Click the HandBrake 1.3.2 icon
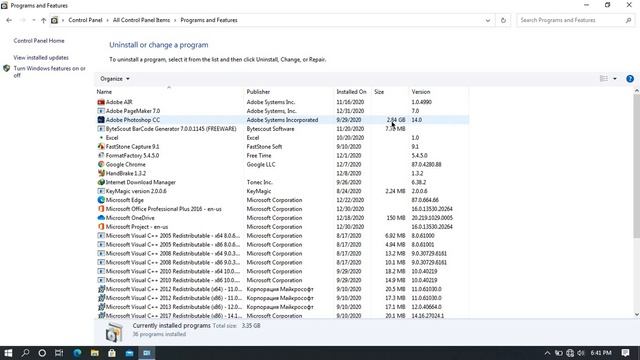The image size is (640, 360). (x=101, y=173)
